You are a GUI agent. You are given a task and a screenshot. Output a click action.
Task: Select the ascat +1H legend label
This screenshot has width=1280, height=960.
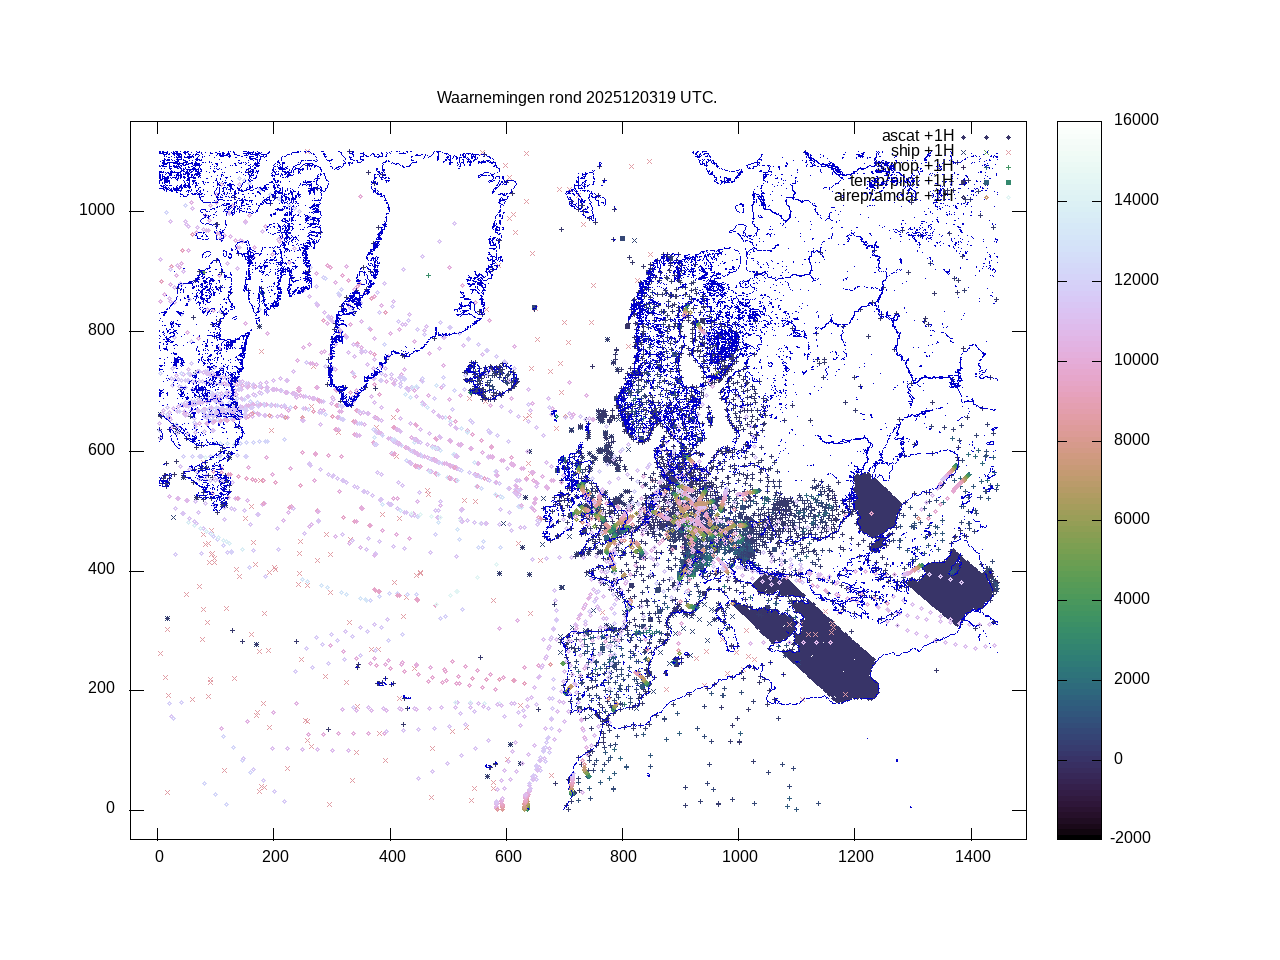[x=917, y=136]
